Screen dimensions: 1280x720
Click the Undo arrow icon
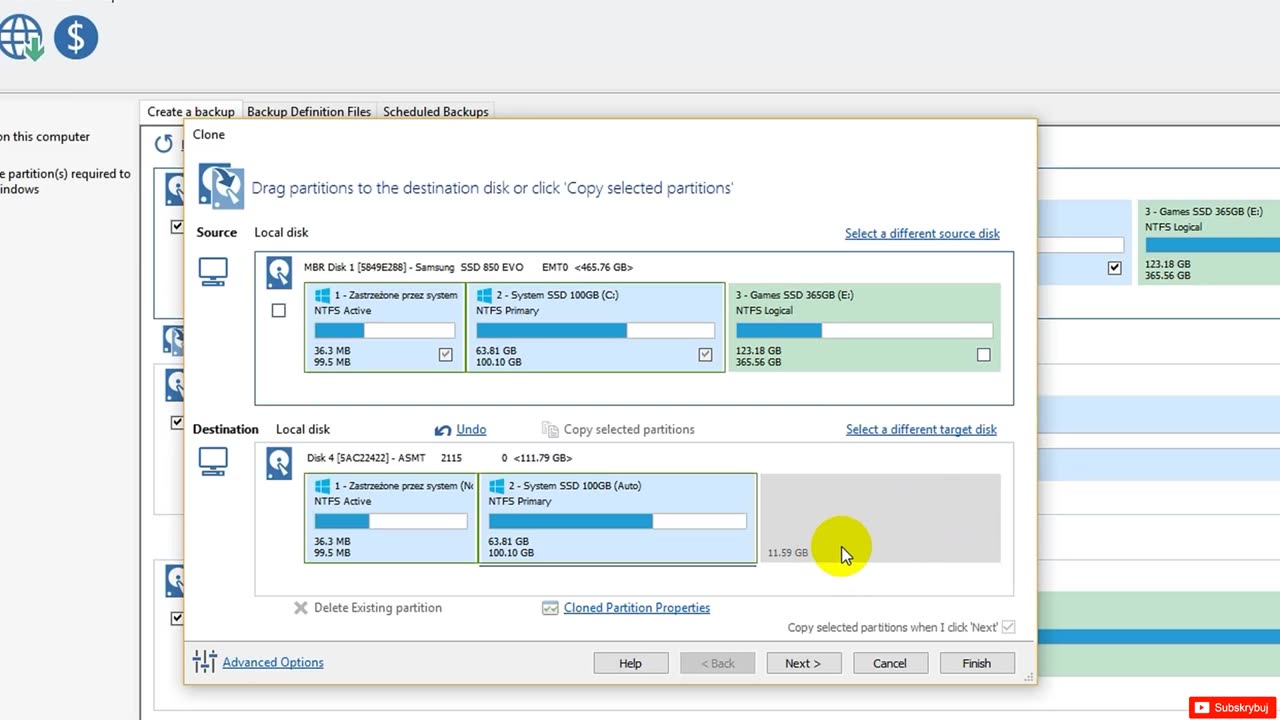click(x=443, y=430)
